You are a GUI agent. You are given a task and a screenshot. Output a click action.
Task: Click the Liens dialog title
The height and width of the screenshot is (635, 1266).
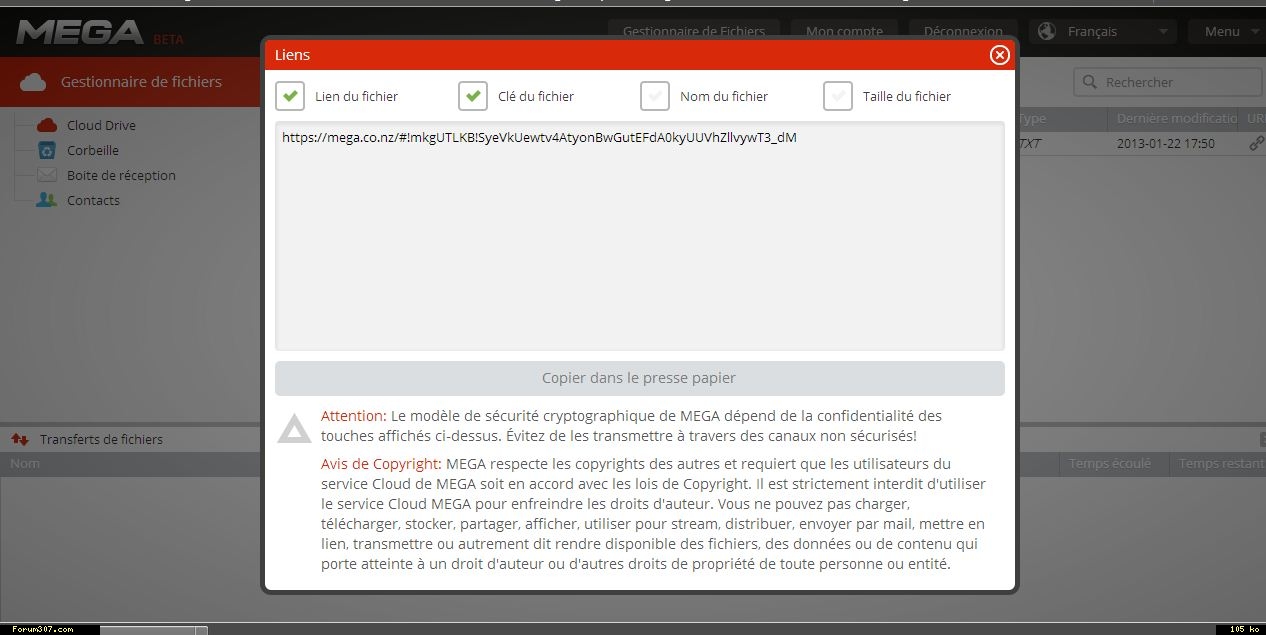292,55
